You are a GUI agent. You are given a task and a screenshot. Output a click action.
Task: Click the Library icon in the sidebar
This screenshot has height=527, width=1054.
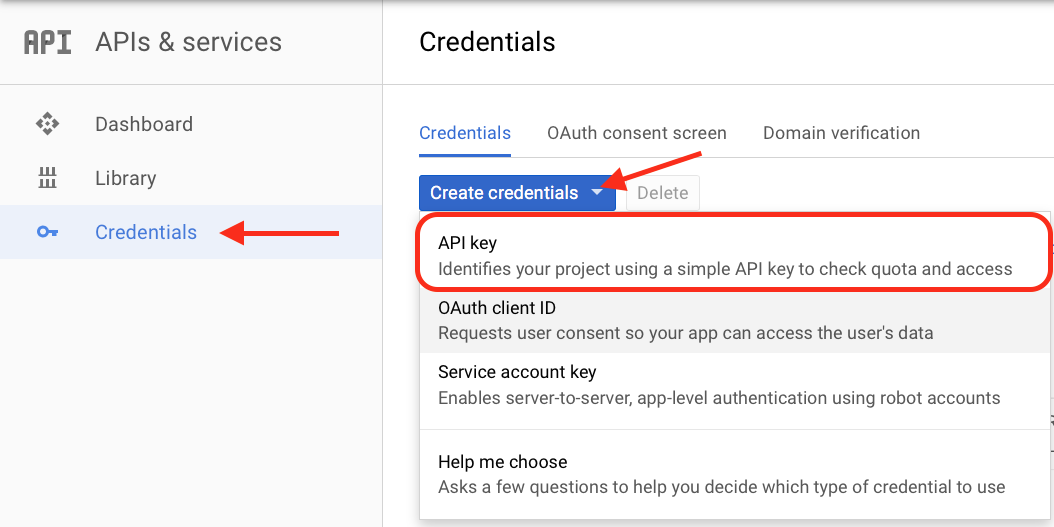[47, 178]
